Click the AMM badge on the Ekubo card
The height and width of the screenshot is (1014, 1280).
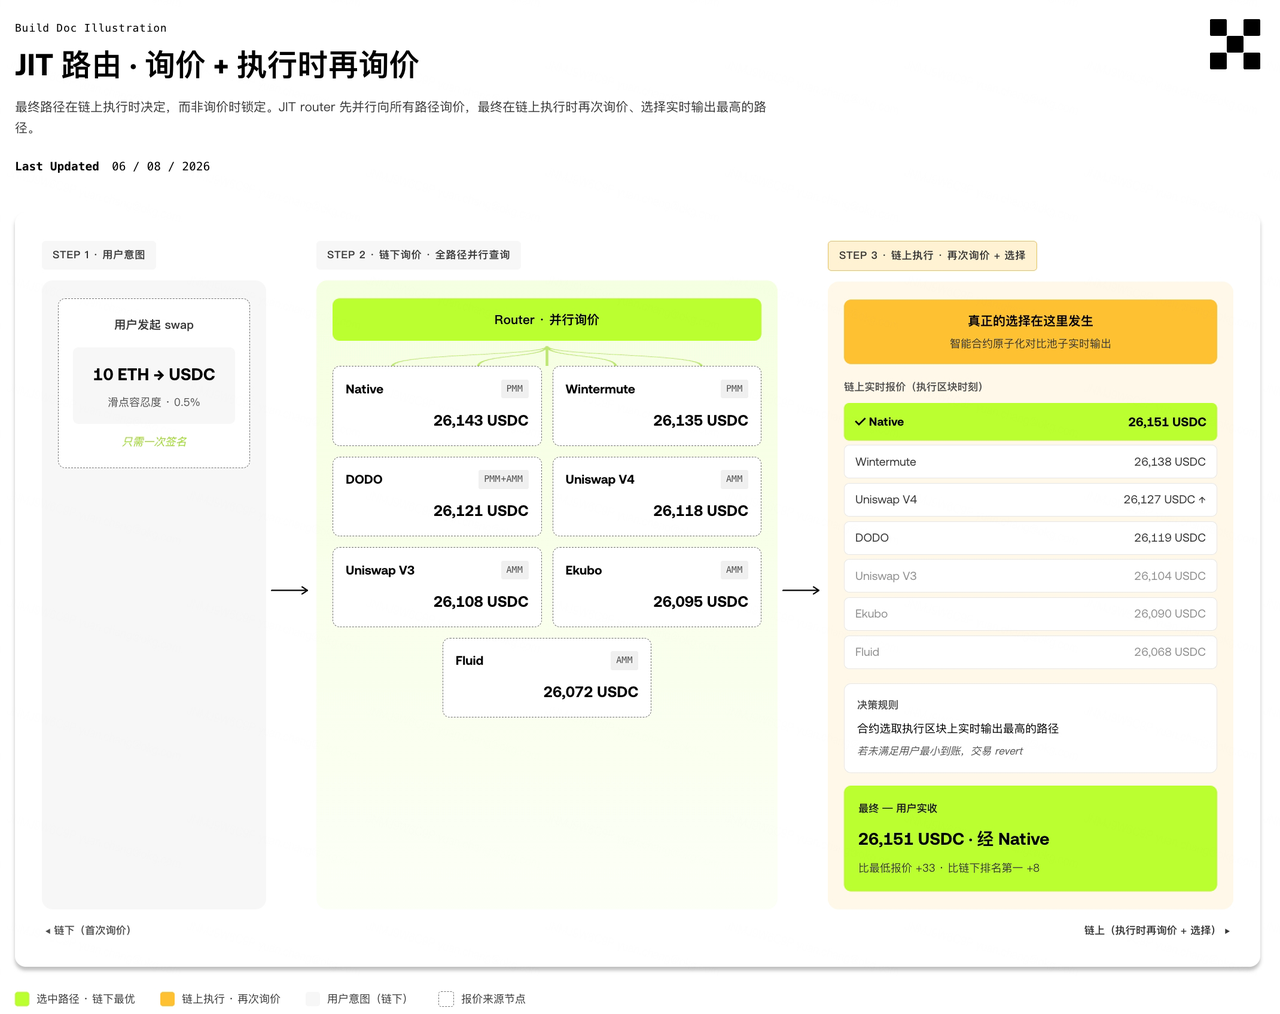click(735, 570)
